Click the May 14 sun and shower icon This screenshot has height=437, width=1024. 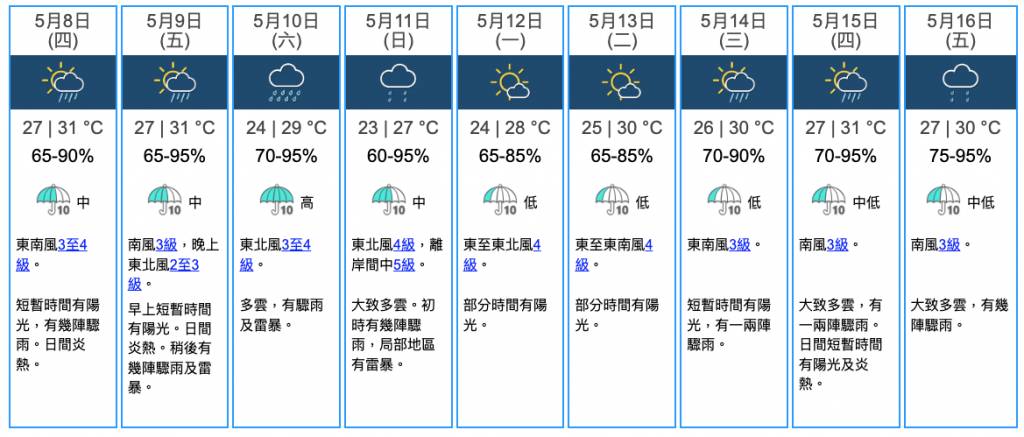pos(734,82)
